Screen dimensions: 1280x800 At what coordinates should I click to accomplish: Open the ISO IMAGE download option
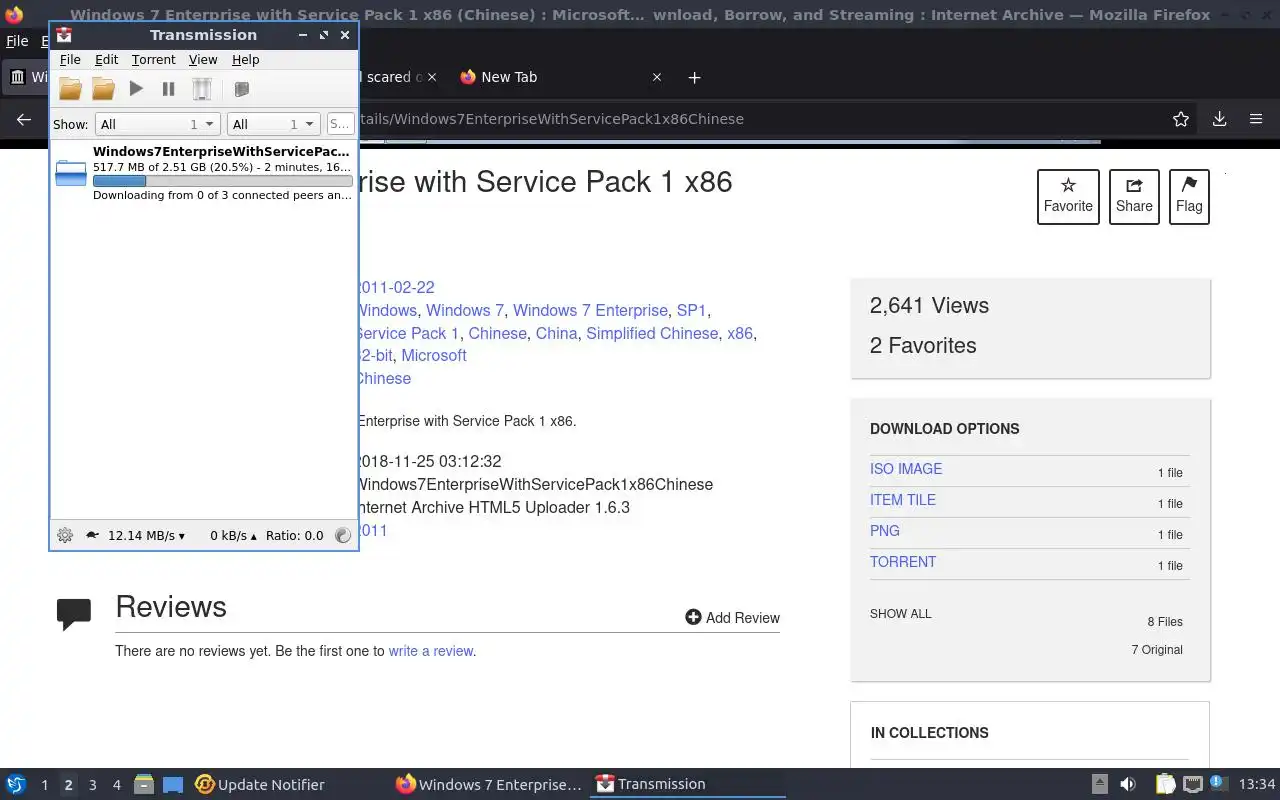pos(906,469)
